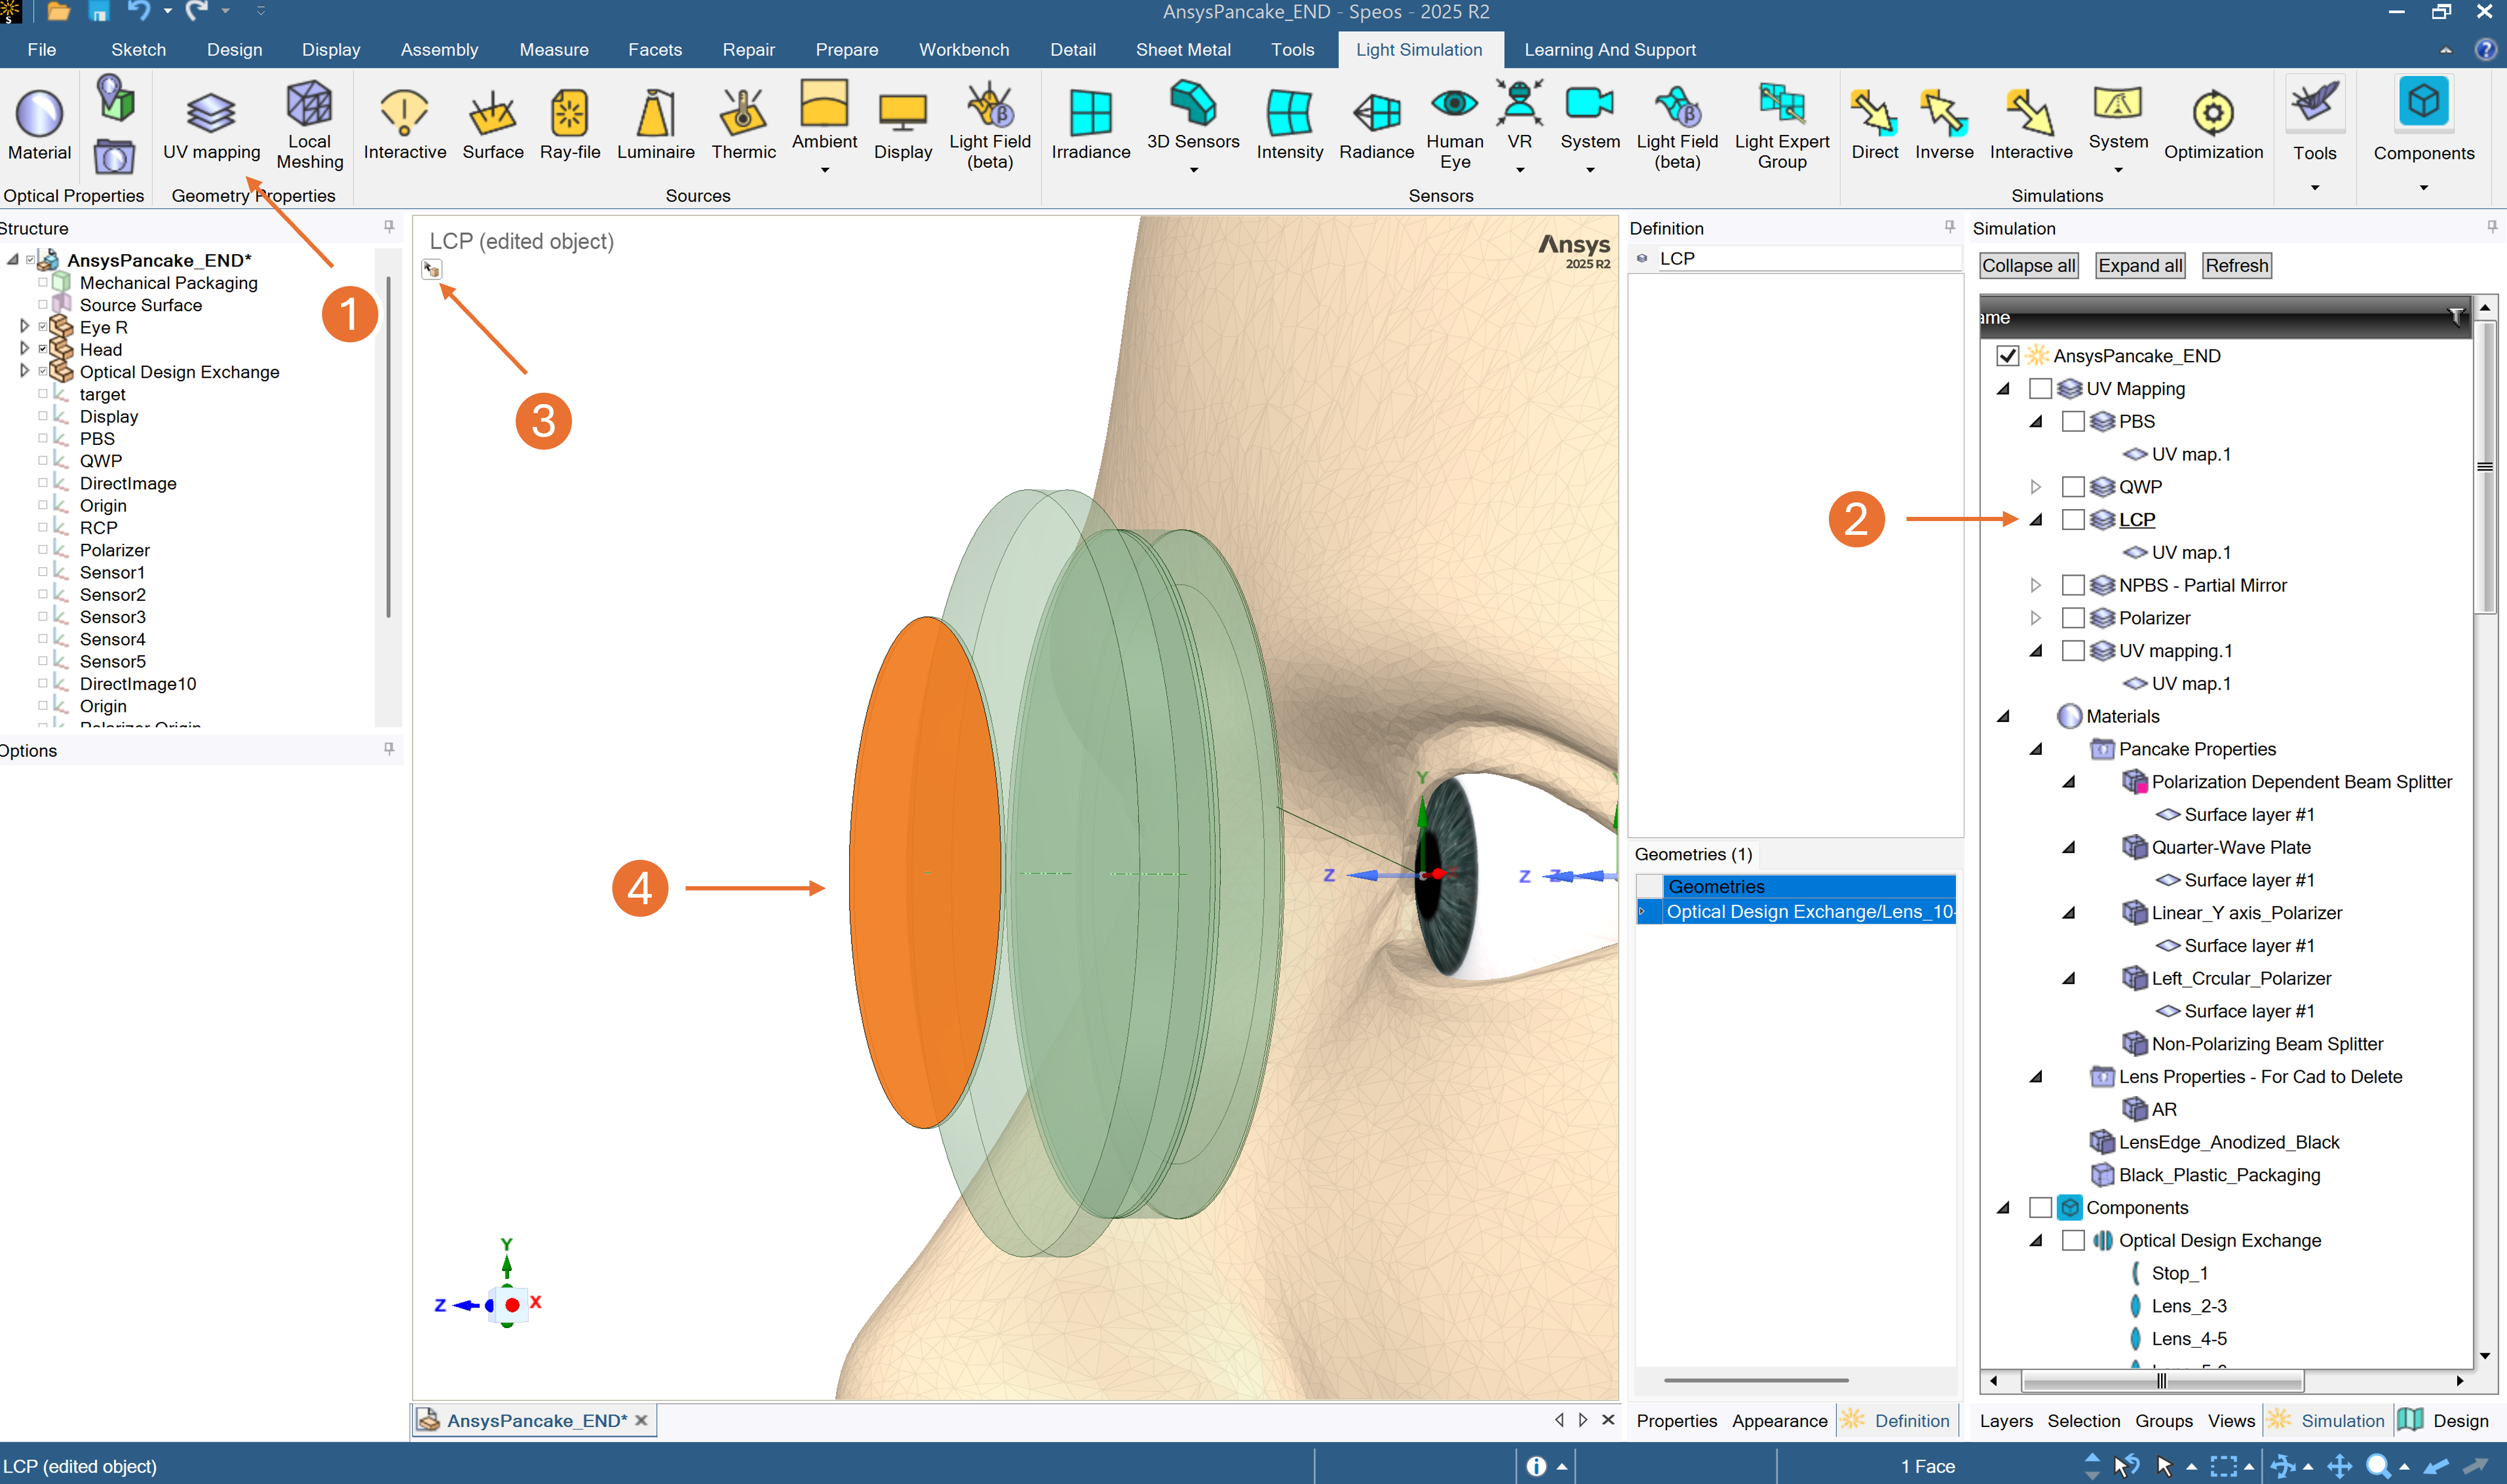Screen dimensions: 2507x1484
Task: Click the Refresh button
Action: [x=2236, y=266]
